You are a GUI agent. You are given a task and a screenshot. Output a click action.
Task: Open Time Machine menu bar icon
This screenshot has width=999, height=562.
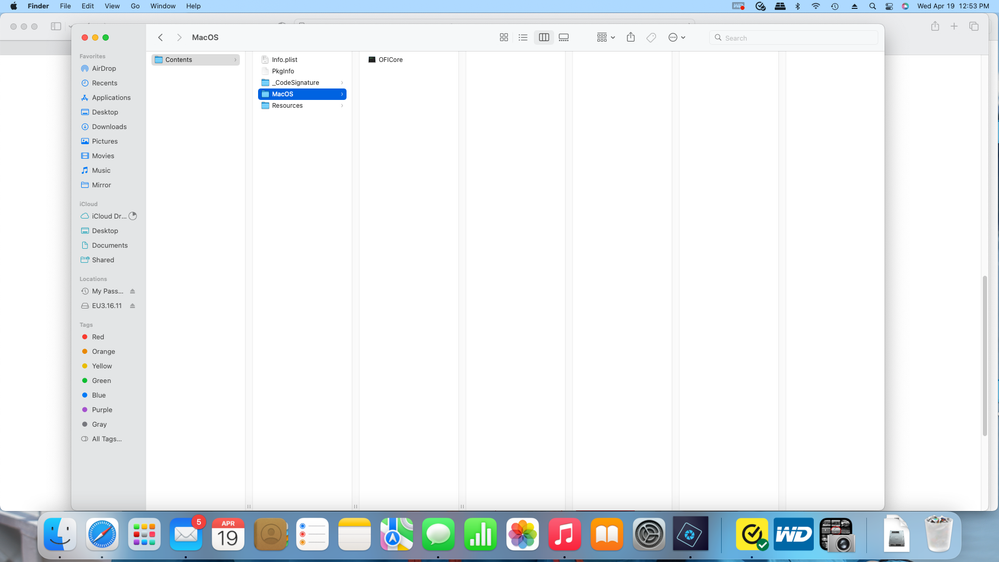pos(835,6)
